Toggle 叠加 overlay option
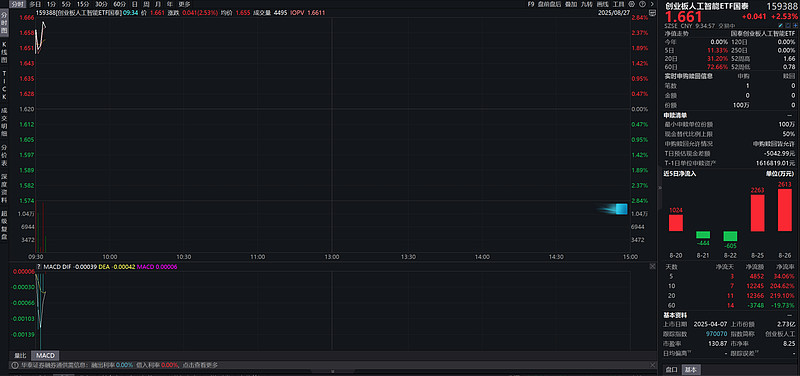 [571, 4]
